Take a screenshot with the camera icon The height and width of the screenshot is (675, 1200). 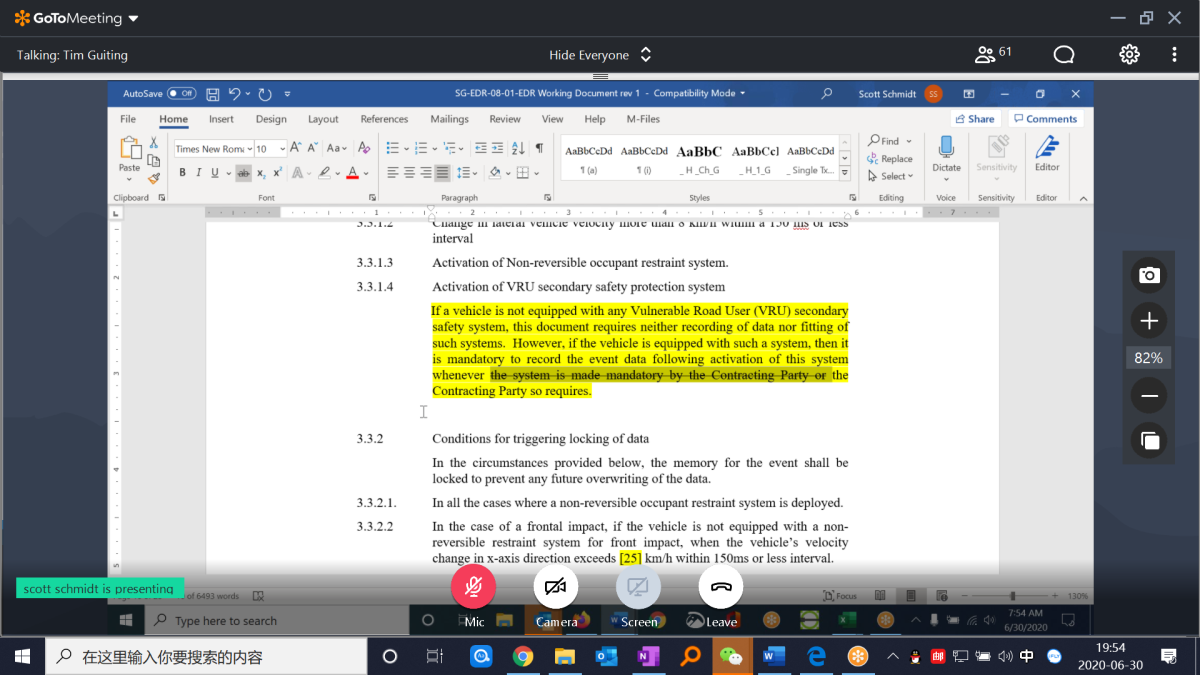(x=1149, y=275)
